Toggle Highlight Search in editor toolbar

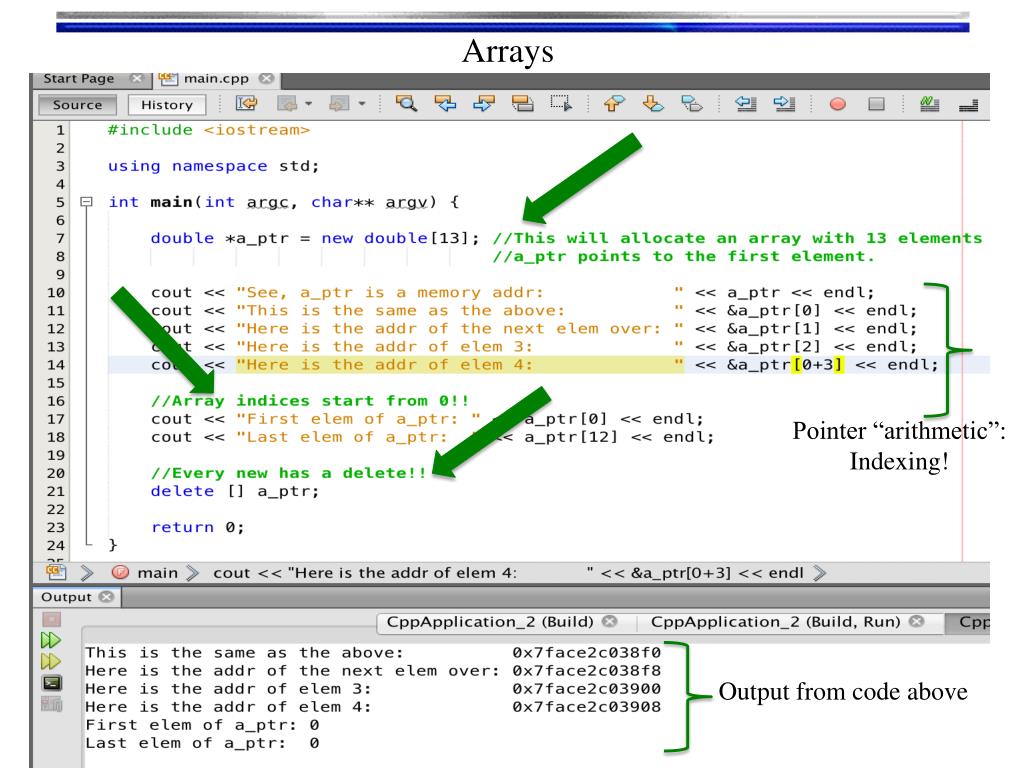[x=522, y=104]
